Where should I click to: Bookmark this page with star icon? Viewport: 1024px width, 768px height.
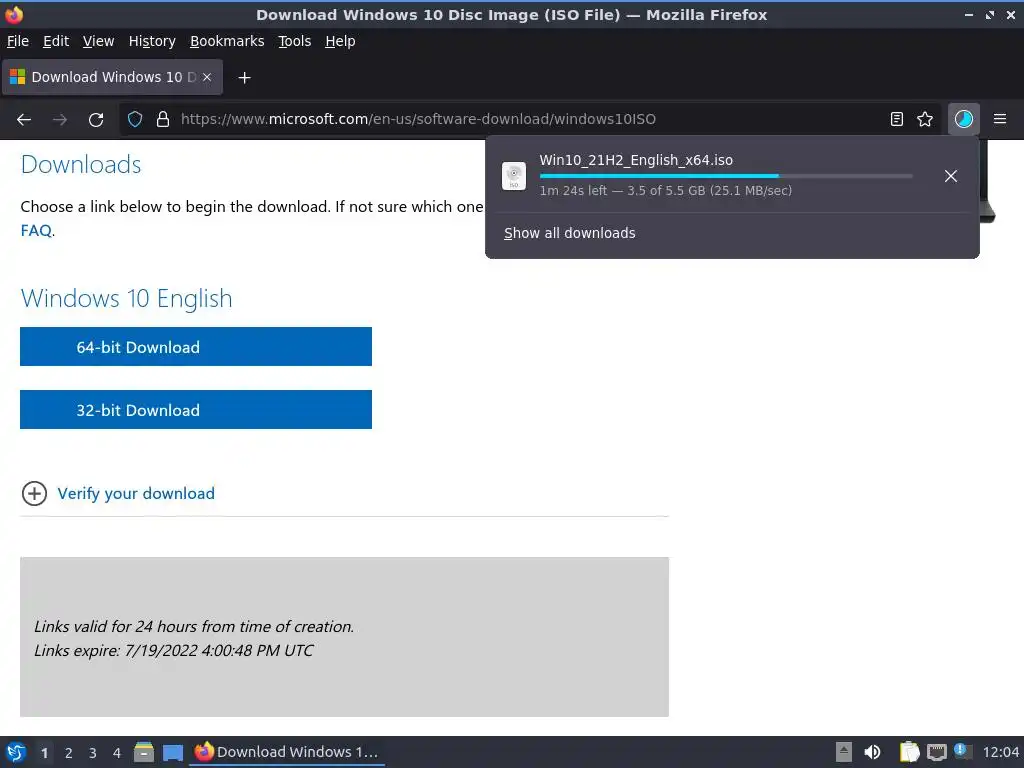(x=925, y=120)
